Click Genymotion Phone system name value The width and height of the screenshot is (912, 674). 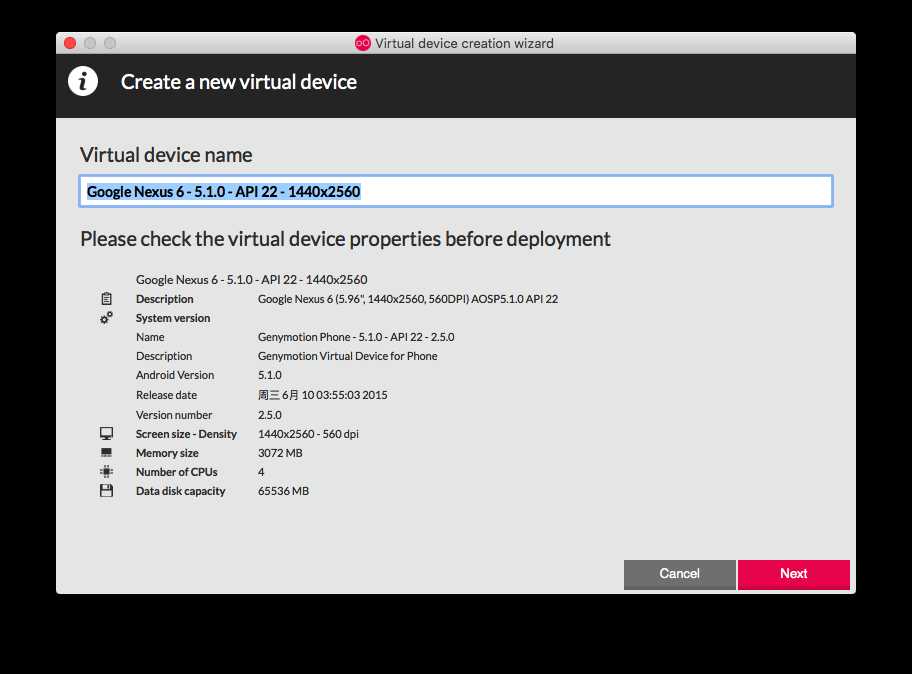(x=356, y=337)
